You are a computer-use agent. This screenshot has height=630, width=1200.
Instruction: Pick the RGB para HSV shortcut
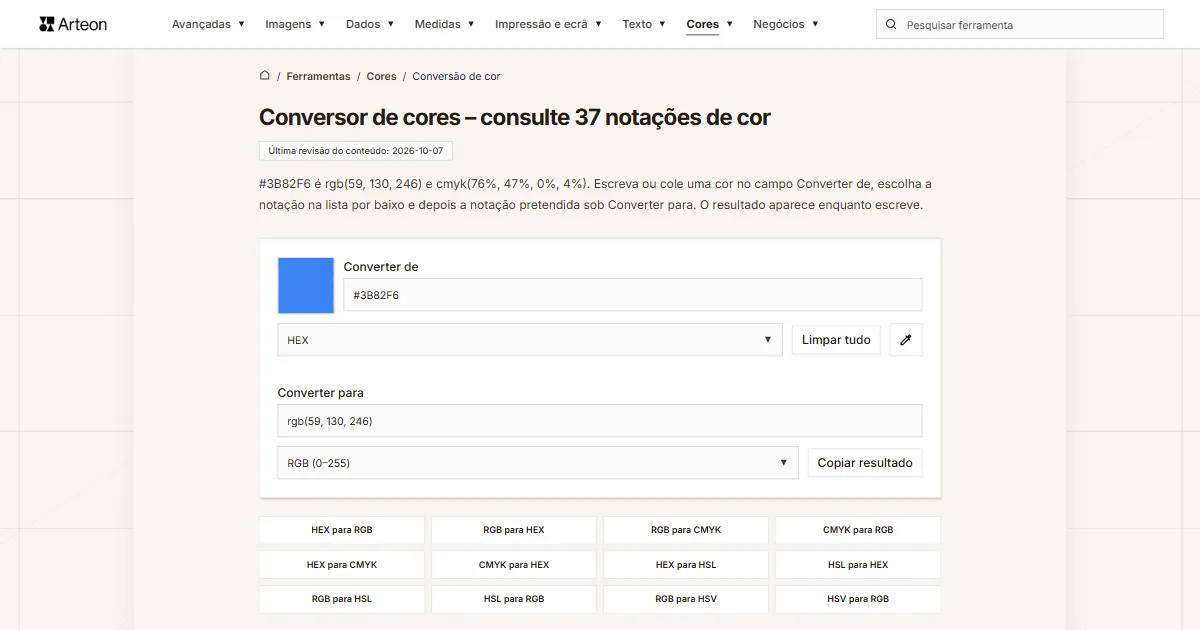(x=686, y=599)
